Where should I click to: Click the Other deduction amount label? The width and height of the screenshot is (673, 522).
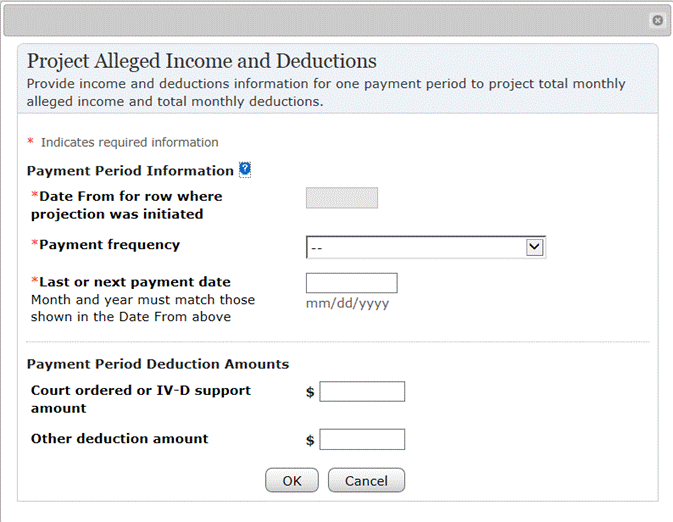click(120, 438)
